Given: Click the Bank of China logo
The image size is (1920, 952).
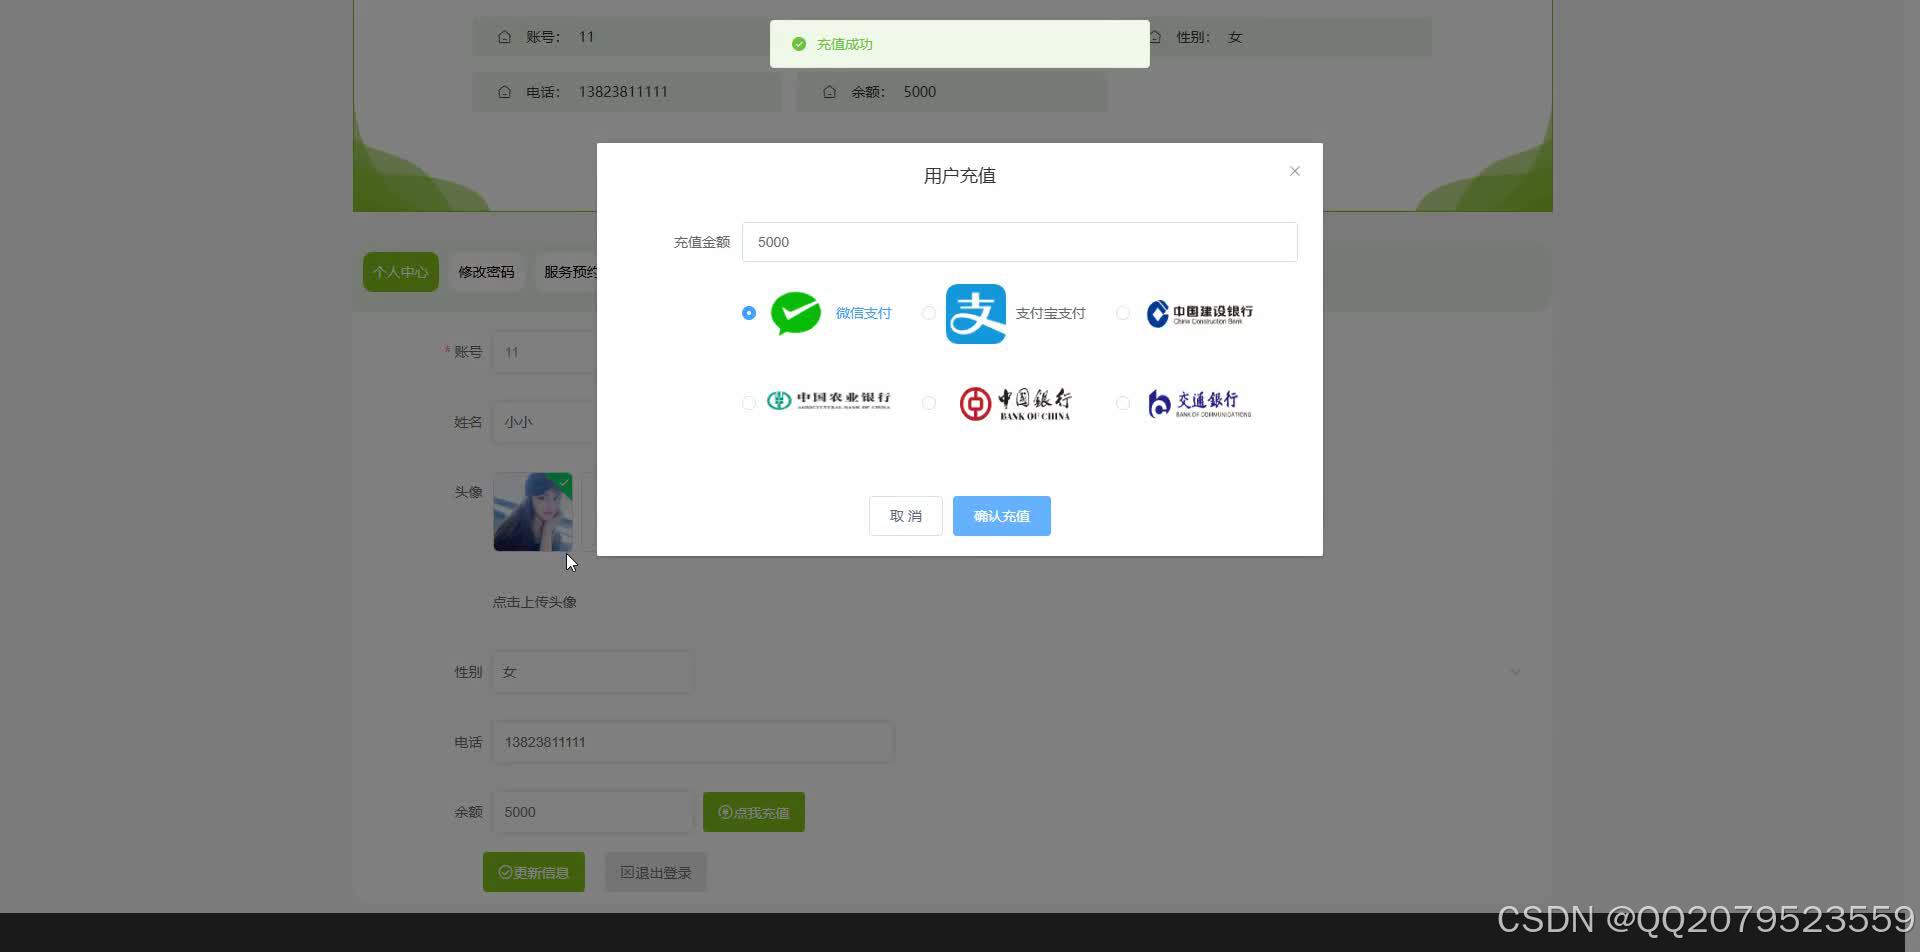Looking at the screenshot, I should tap(1015, 403).
